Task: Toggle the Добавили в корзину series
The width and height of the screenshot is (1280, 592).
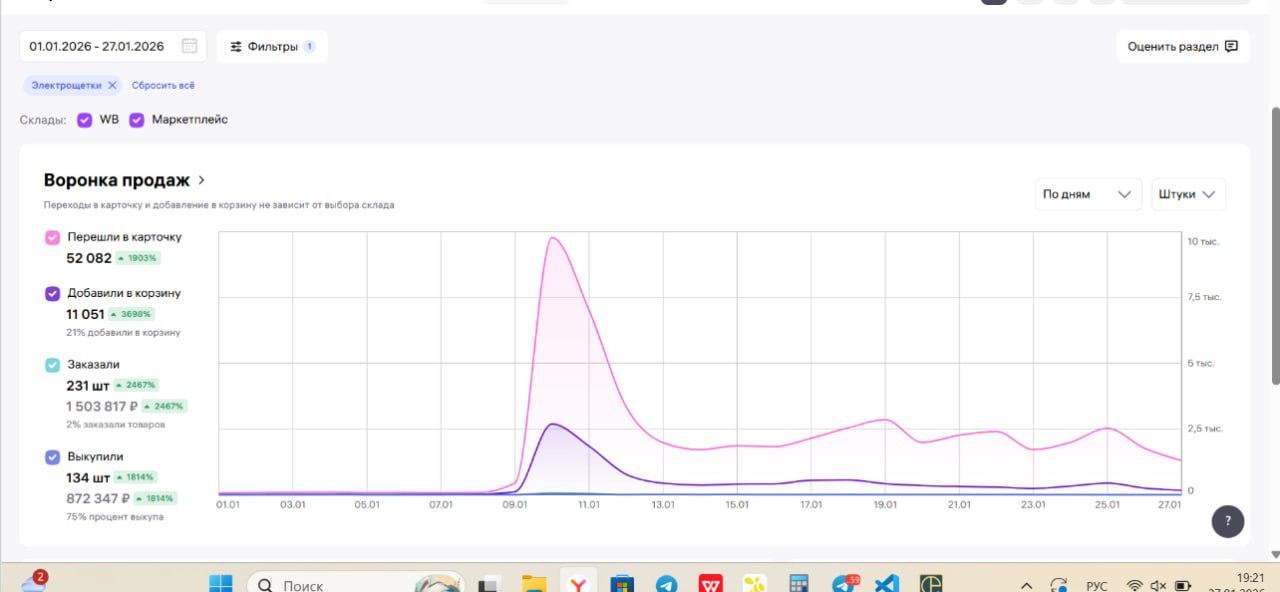Action: [x=52, y=294]
